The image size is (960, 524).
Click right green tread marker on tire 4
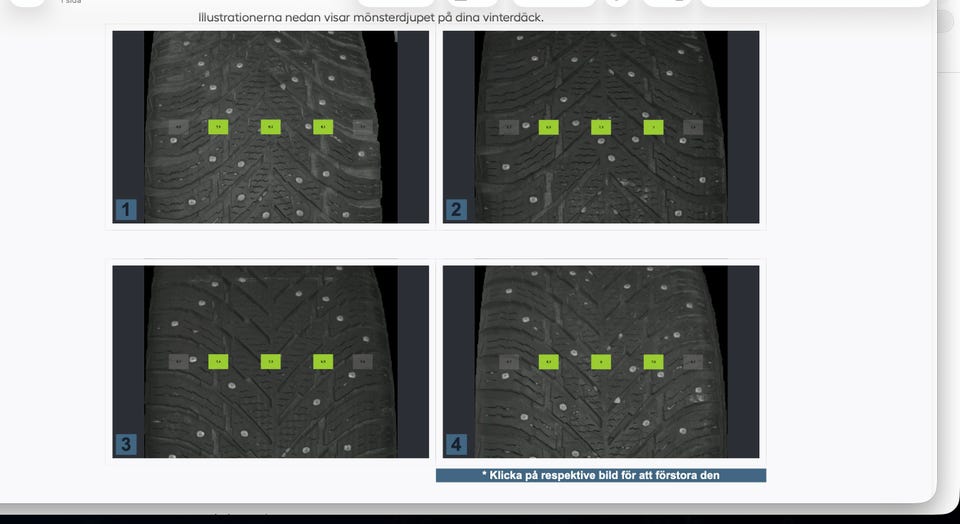click(x=653, y=362)
